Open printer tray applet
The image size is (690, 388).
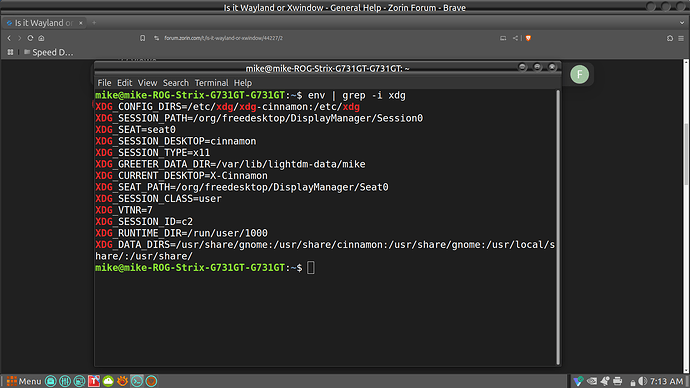coord(617,381)
